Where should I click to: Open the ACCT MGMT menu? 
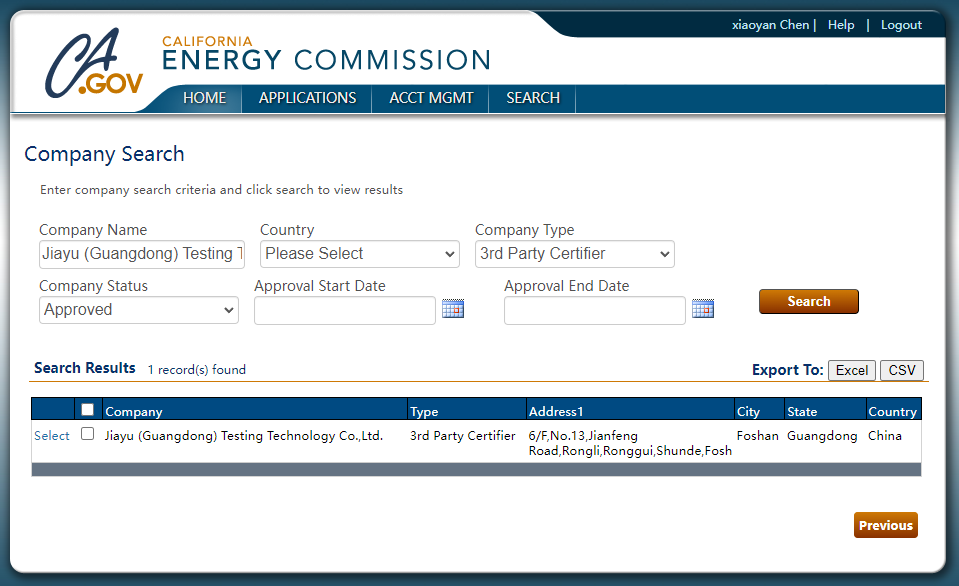431,98
